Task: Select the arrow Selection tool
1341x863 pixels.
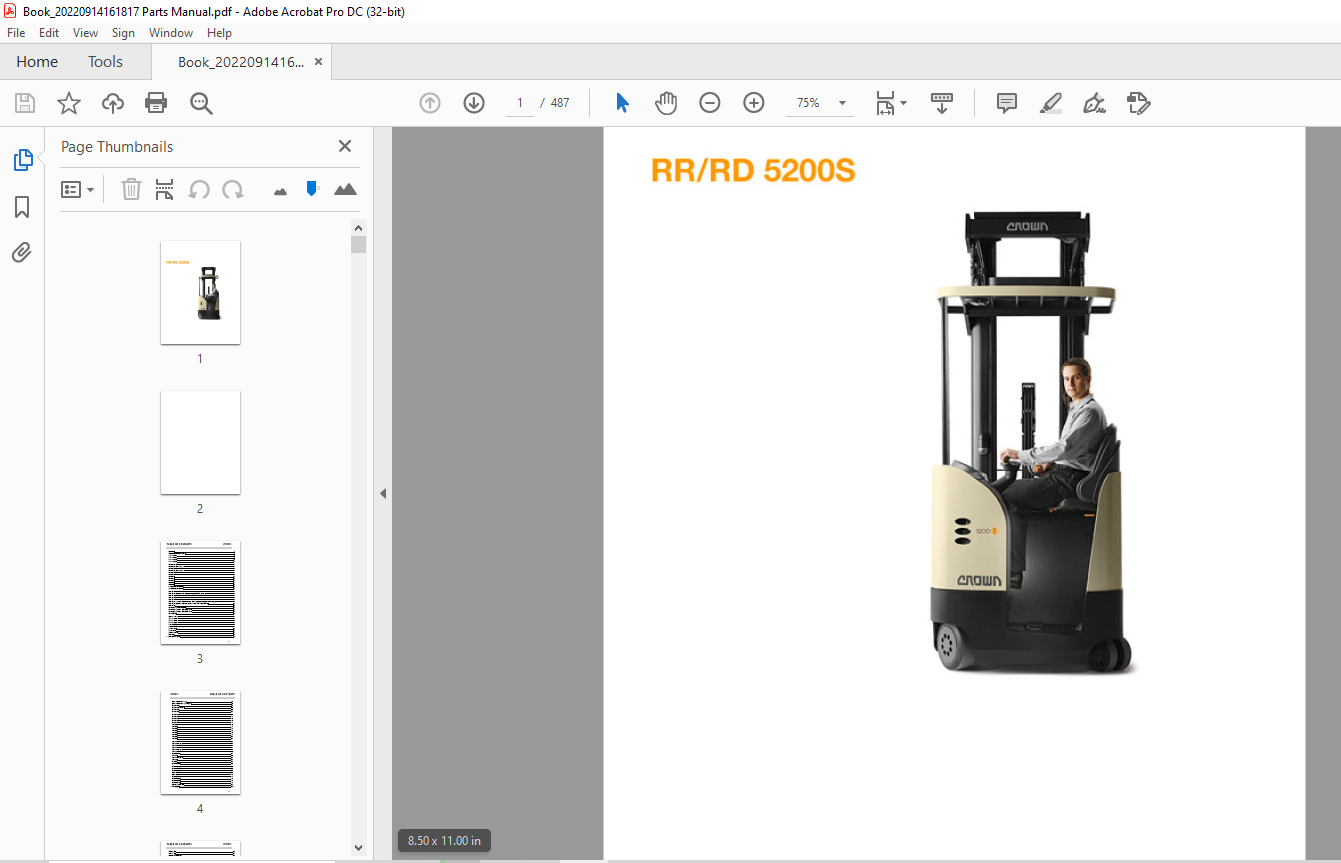Action: click(x=622, y=103)
